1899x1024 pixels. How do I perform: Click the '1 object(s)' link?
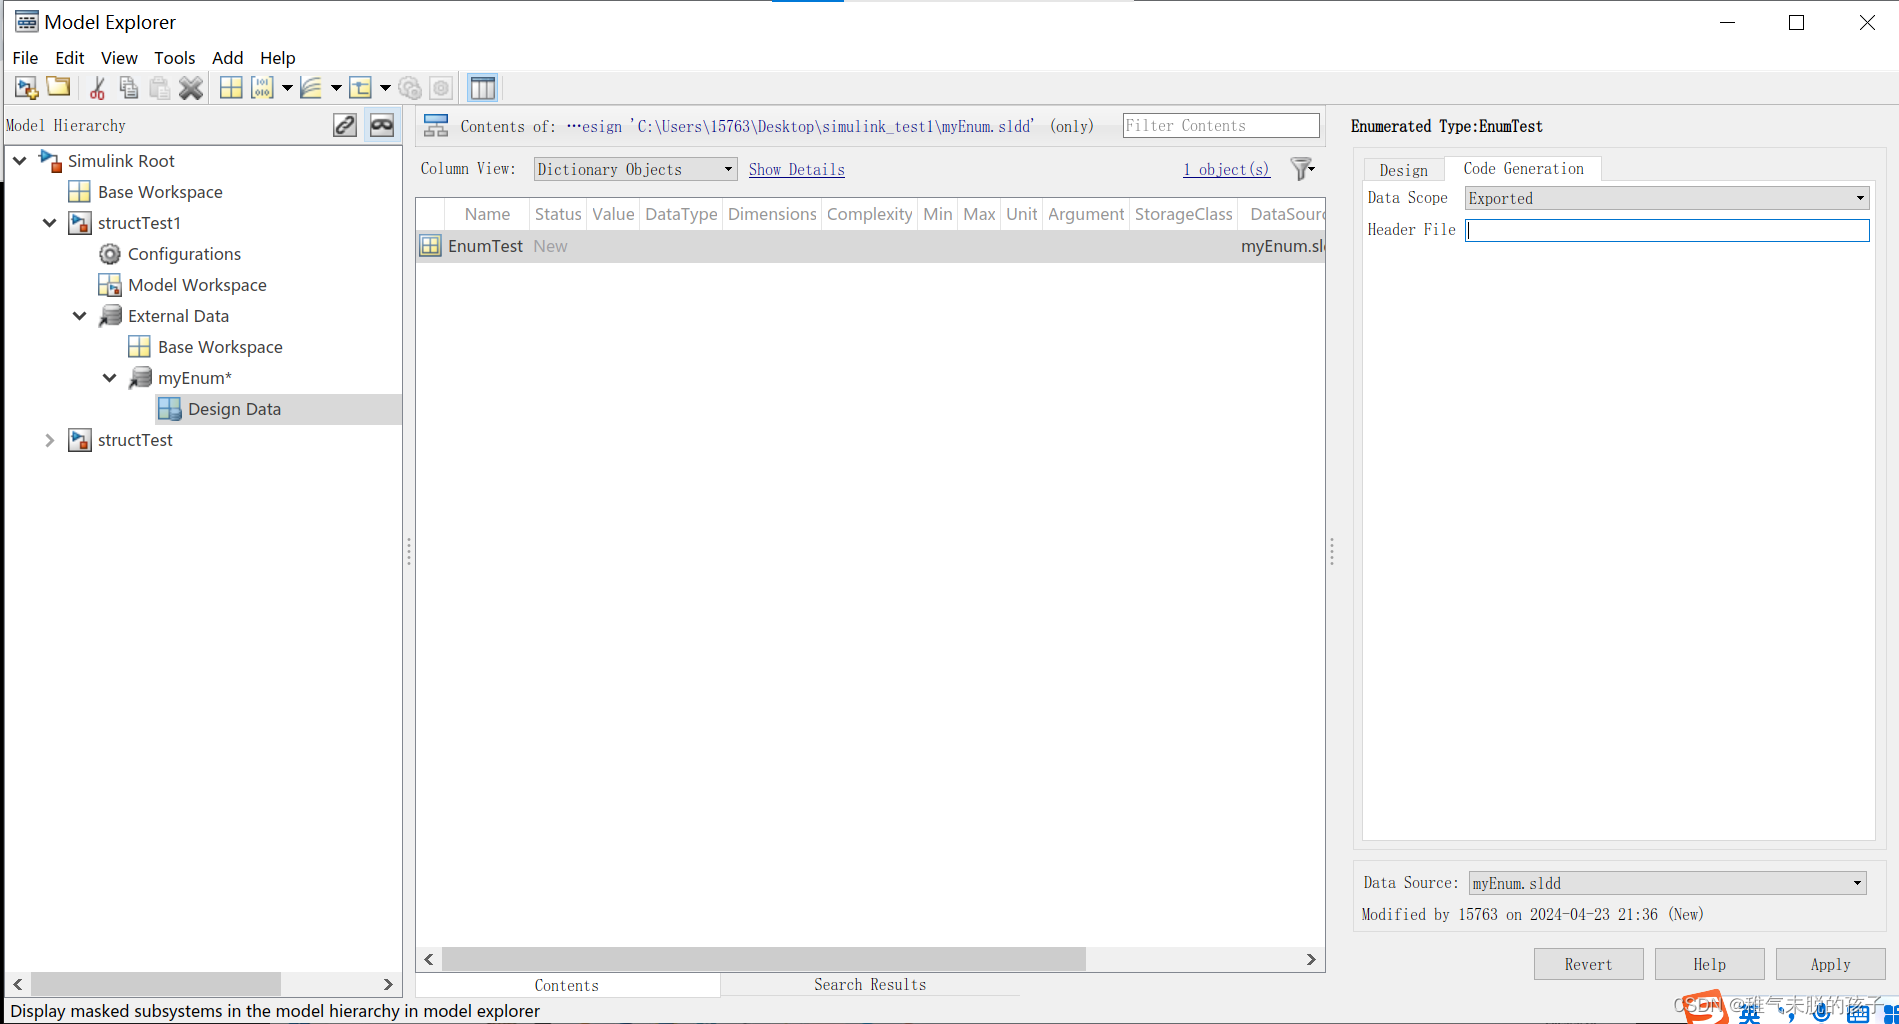pos(1227,169)
